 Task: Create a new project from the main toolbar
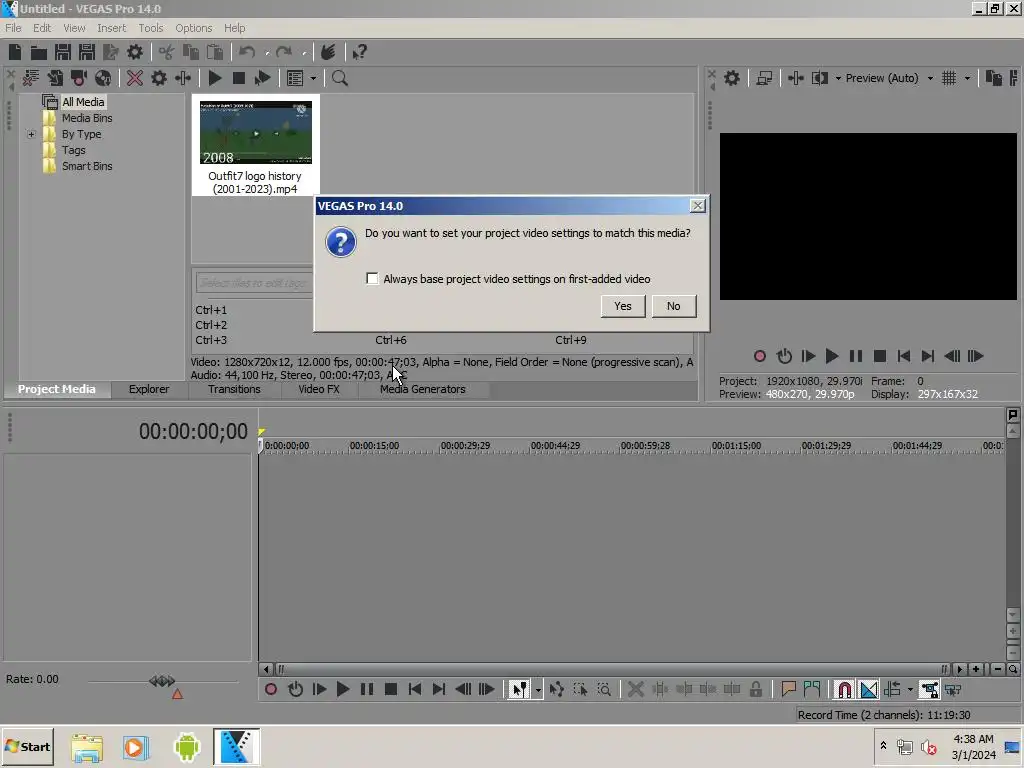[14, 52]
